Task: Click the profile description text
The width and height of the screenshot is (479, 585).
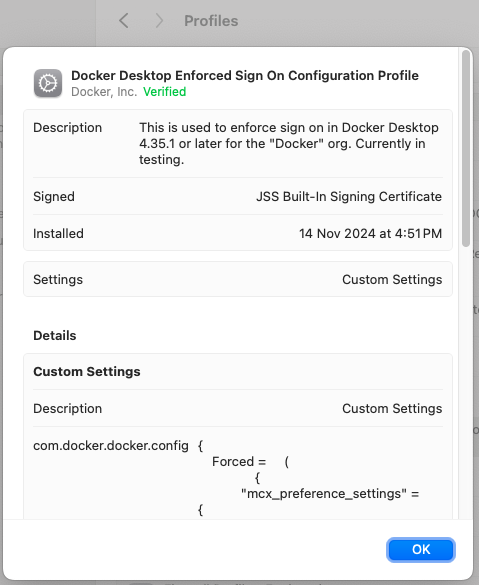Action: coord(289,144)
